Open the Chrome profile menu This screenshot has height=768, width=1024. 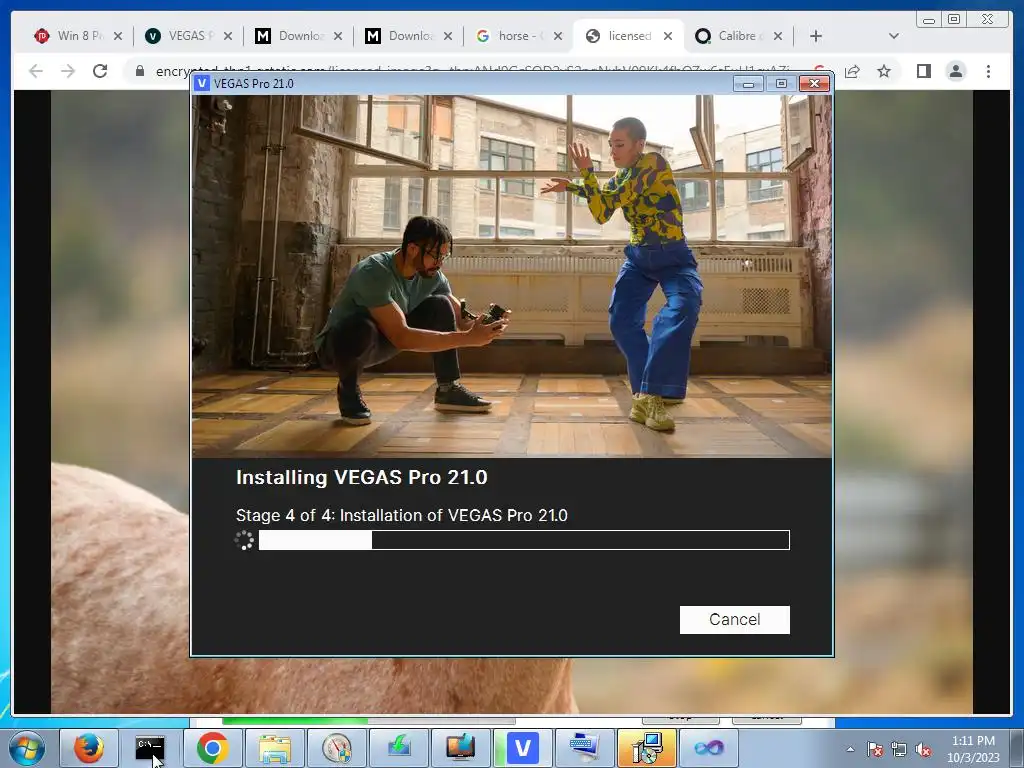955,71
